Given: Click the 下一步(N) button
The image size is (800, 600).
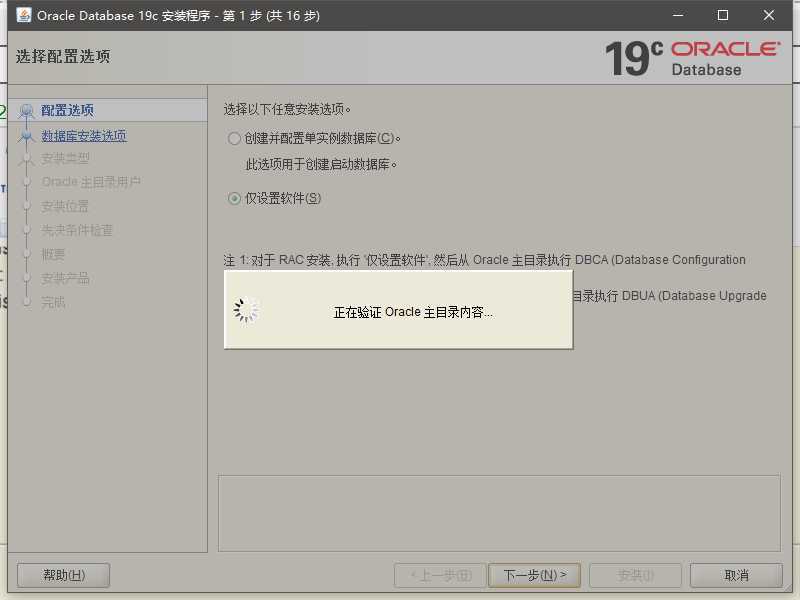Looking at the screenshot, I should pos(534,576).
